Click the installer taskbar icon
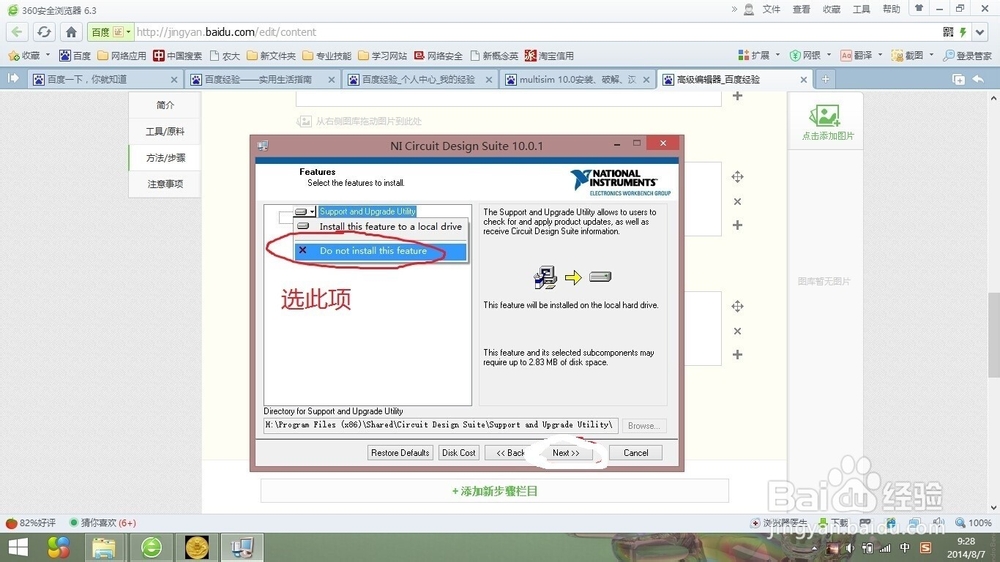 242,547
